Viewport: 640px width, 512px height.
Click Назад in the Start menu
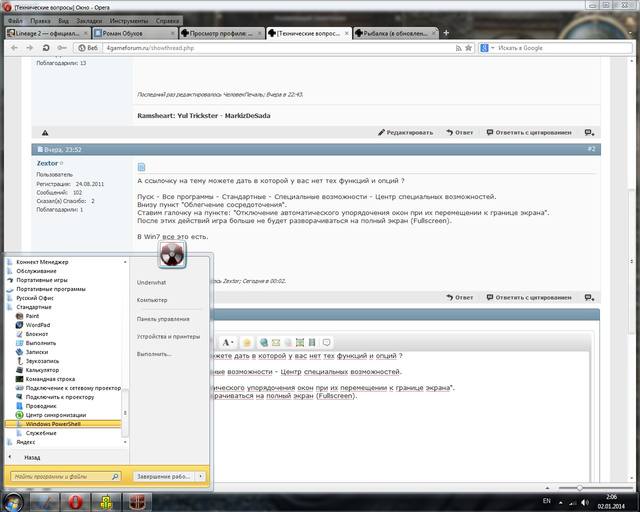coord(32,458)
